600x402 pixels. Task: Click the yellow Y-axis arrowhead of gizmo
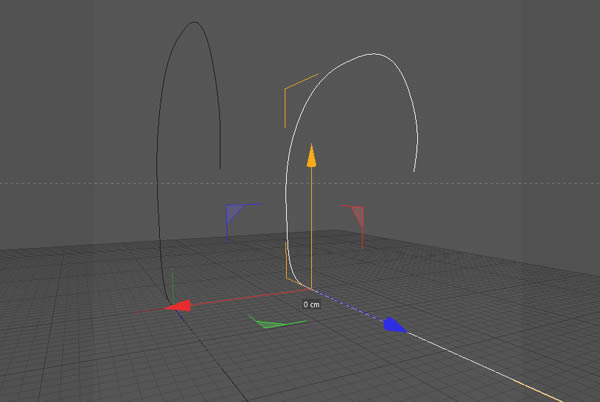click(311, 155)
